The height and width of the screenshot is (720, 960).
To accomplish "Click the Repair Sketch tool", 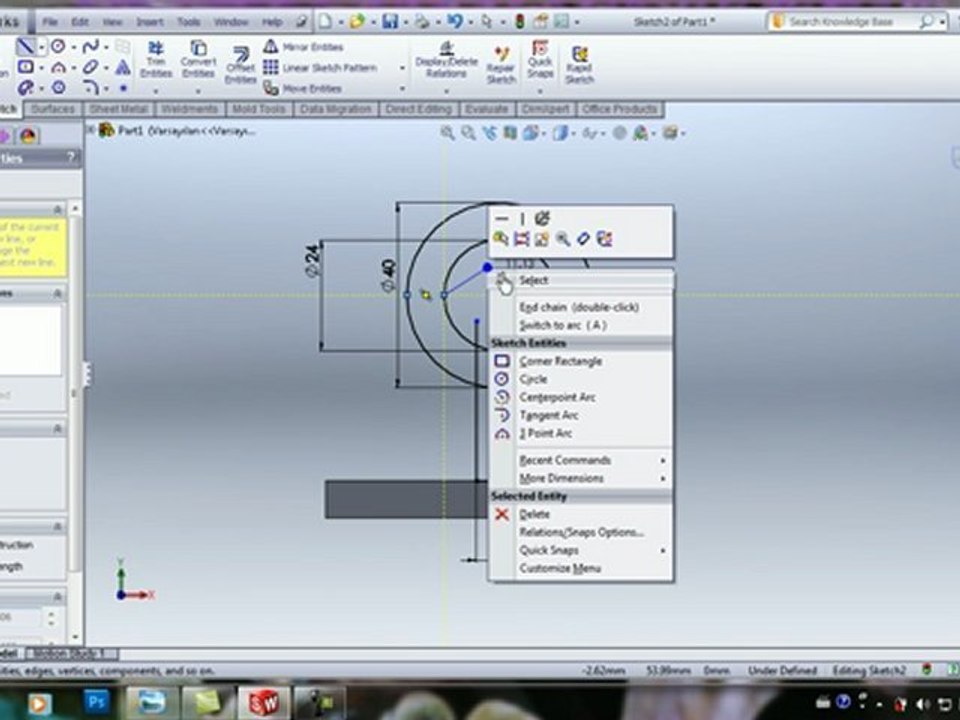I will pos(501,66).
